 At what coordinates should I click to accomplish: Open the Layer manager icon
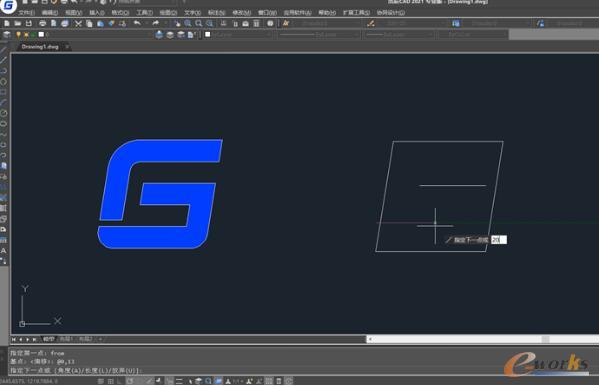click(x=6, y=35)
